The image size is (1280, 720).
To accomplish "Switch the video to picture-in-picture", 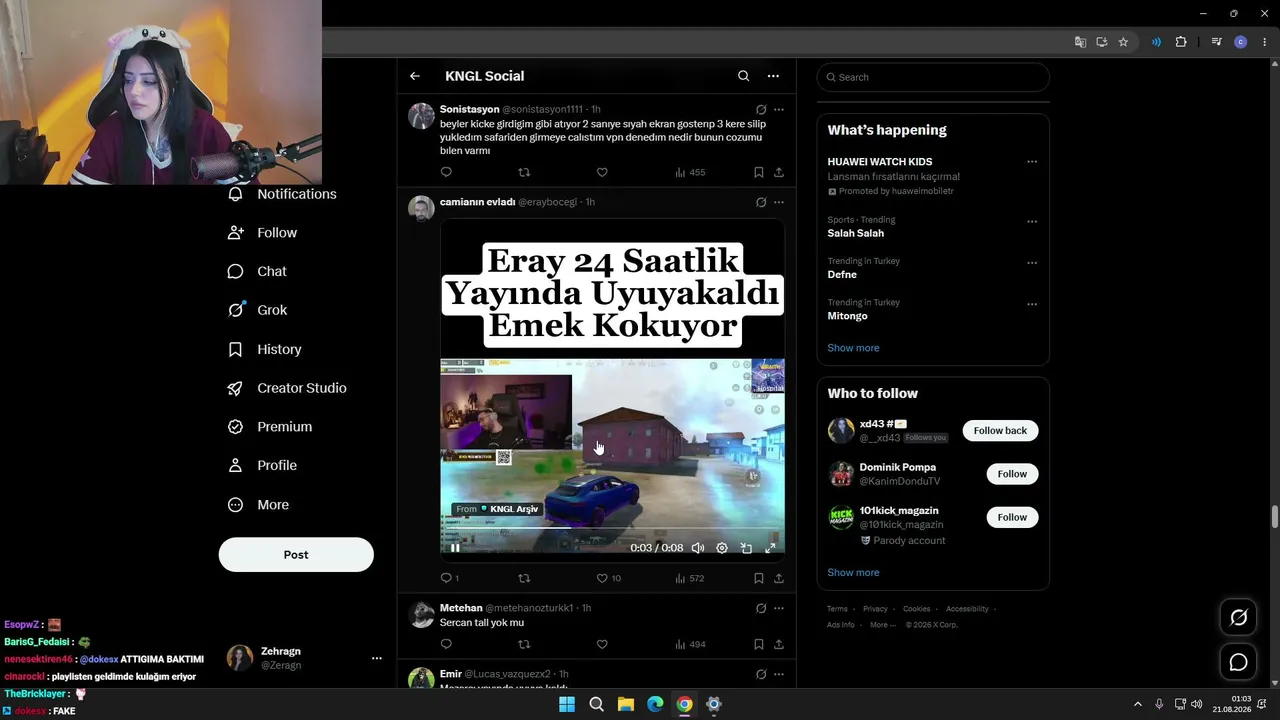I will [746, 548].
